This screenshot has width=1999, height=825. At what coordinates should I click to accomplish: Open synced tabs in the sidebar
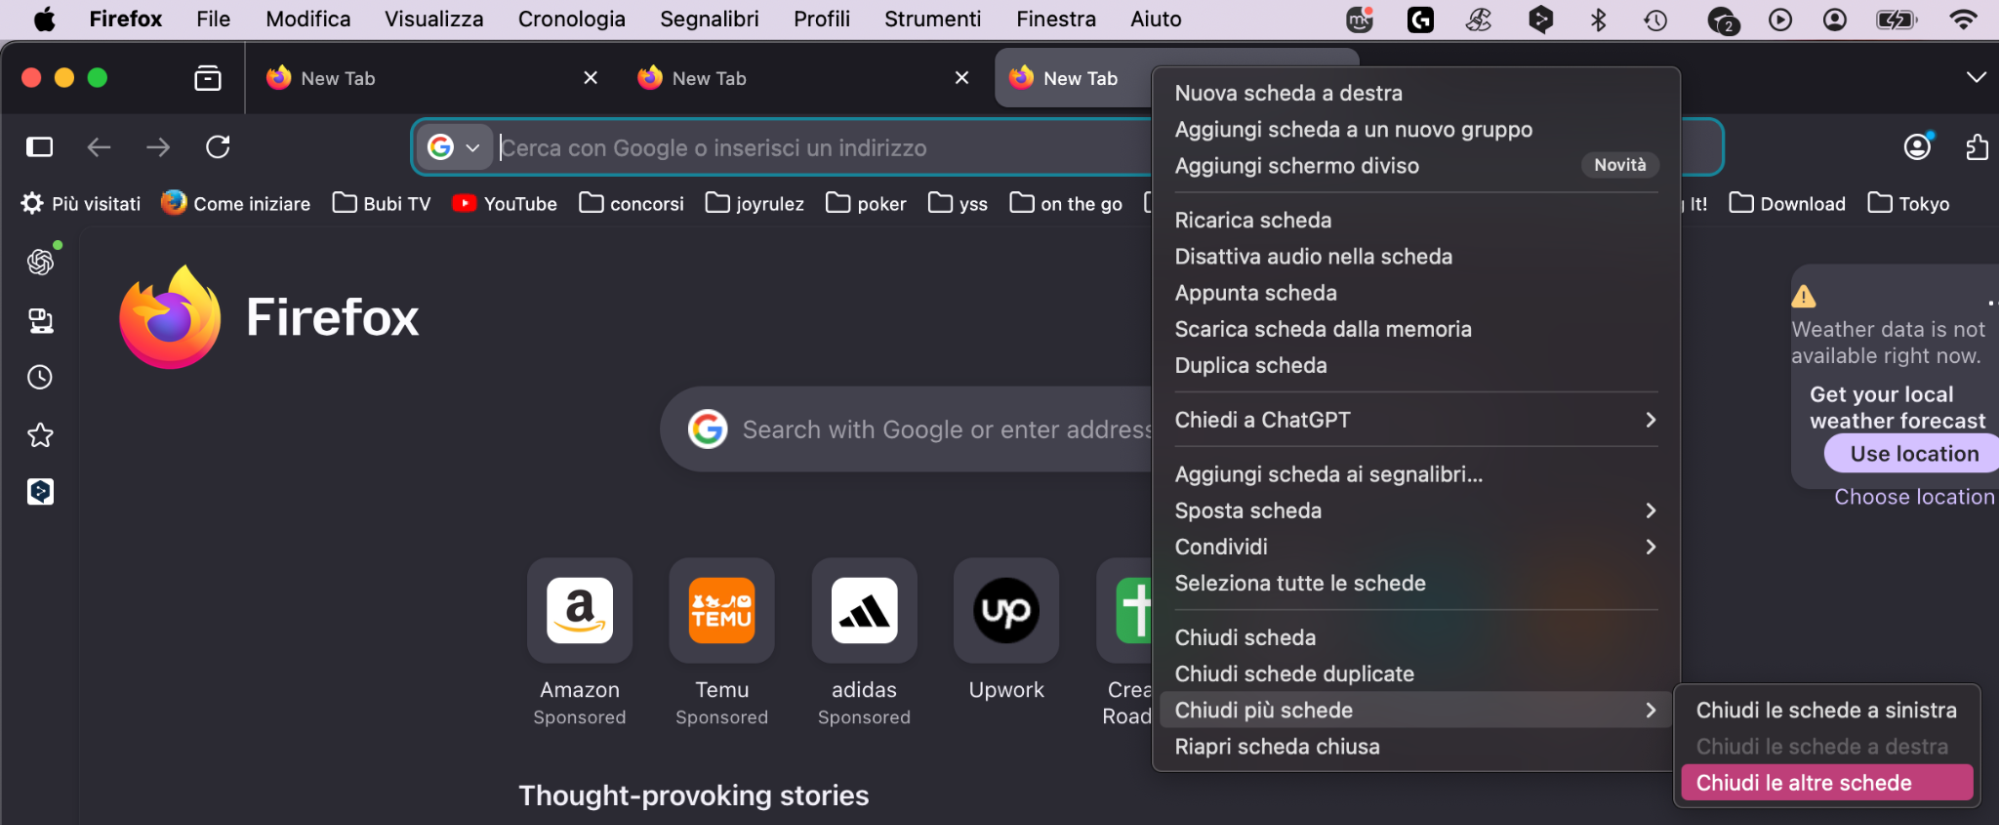point(40,321)
